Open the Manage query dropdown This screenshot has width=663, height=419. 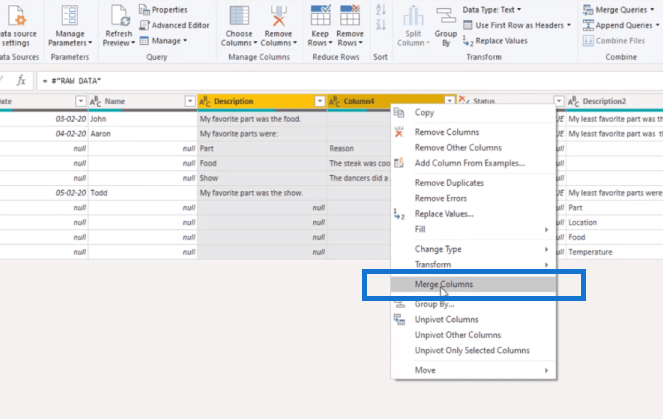point(163,41)
